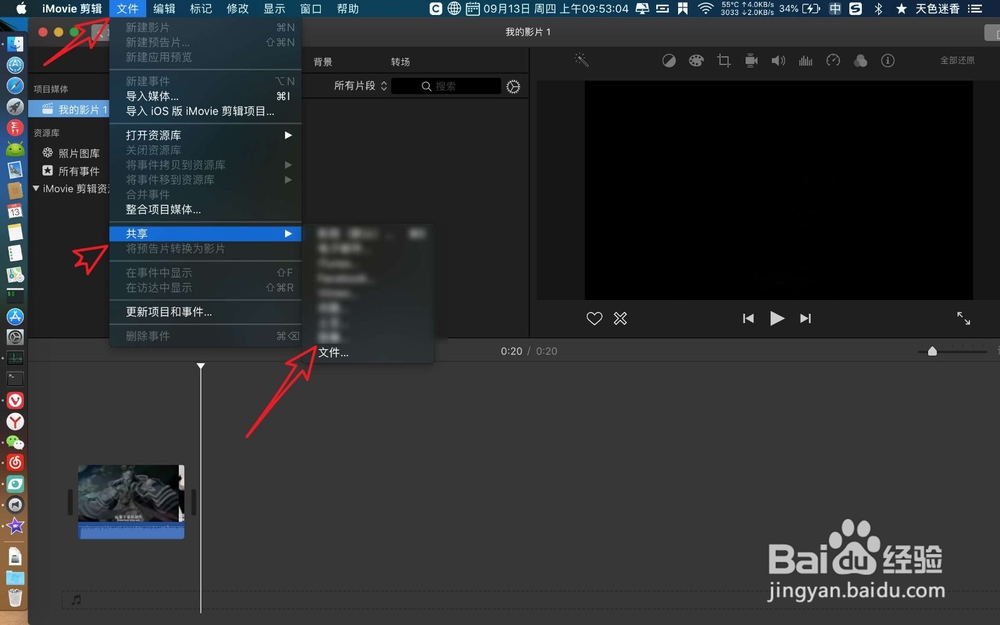Toggle clip information with the info icon

(888, 61)
